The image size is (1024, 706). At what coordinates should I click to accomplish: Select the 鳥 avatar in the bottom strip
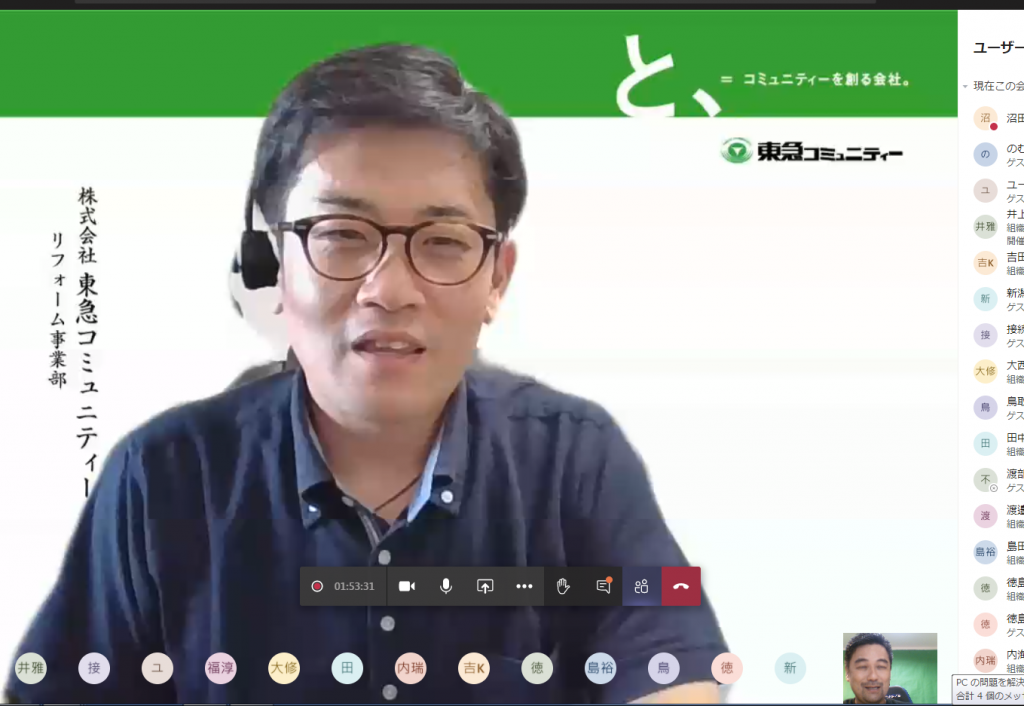pos(664,668)
